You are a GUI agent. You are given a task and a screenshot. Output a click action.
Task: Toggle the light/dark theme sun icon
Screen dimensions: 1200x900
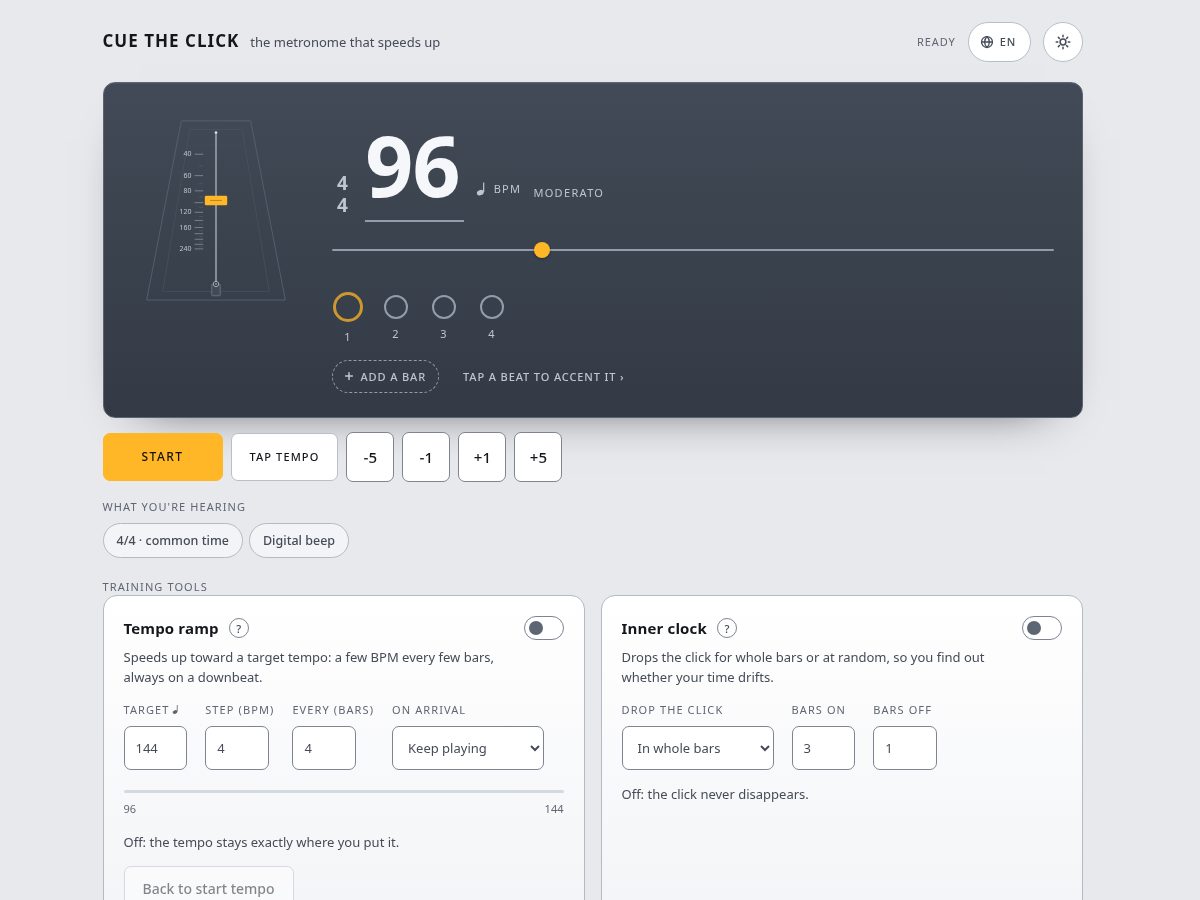(x=1063, y=42)
